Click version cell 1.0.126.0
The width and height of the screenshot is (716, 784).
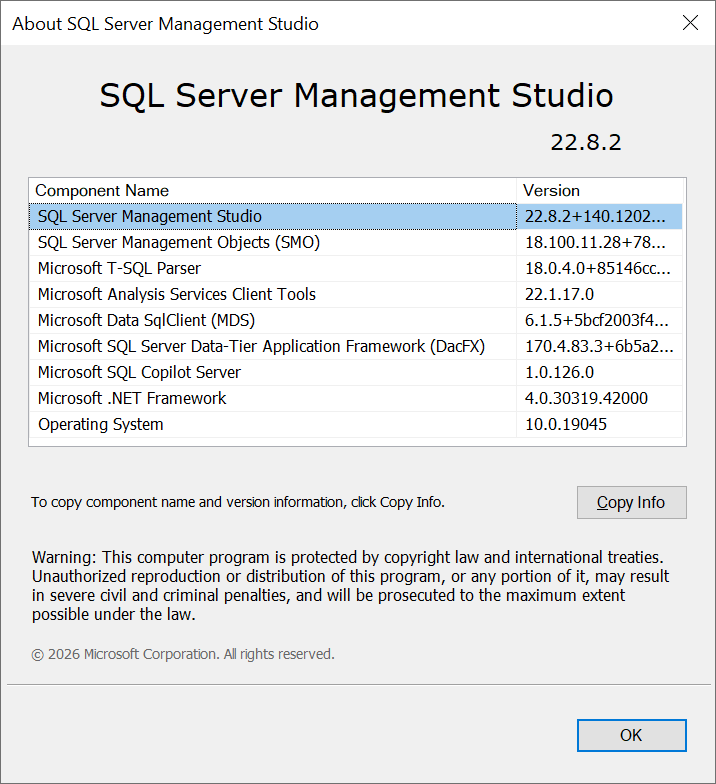[x=600, y=372]
